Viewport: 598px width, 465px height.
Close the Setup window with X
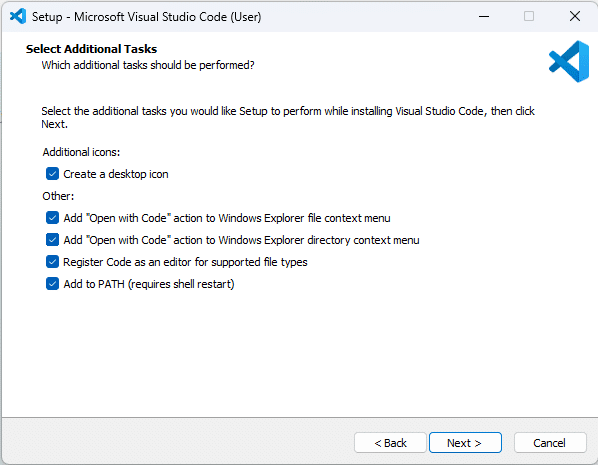(575, 16)
